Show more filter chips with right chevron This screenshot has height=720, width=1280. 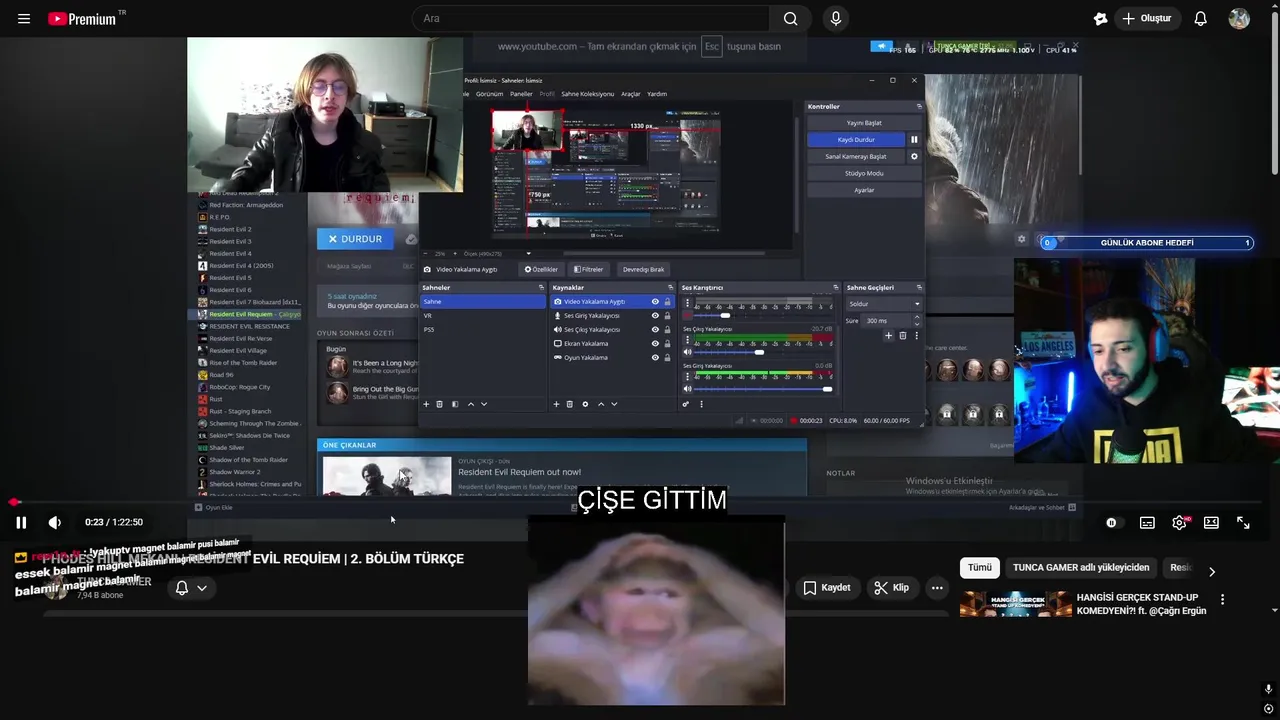click(1212, 572)
